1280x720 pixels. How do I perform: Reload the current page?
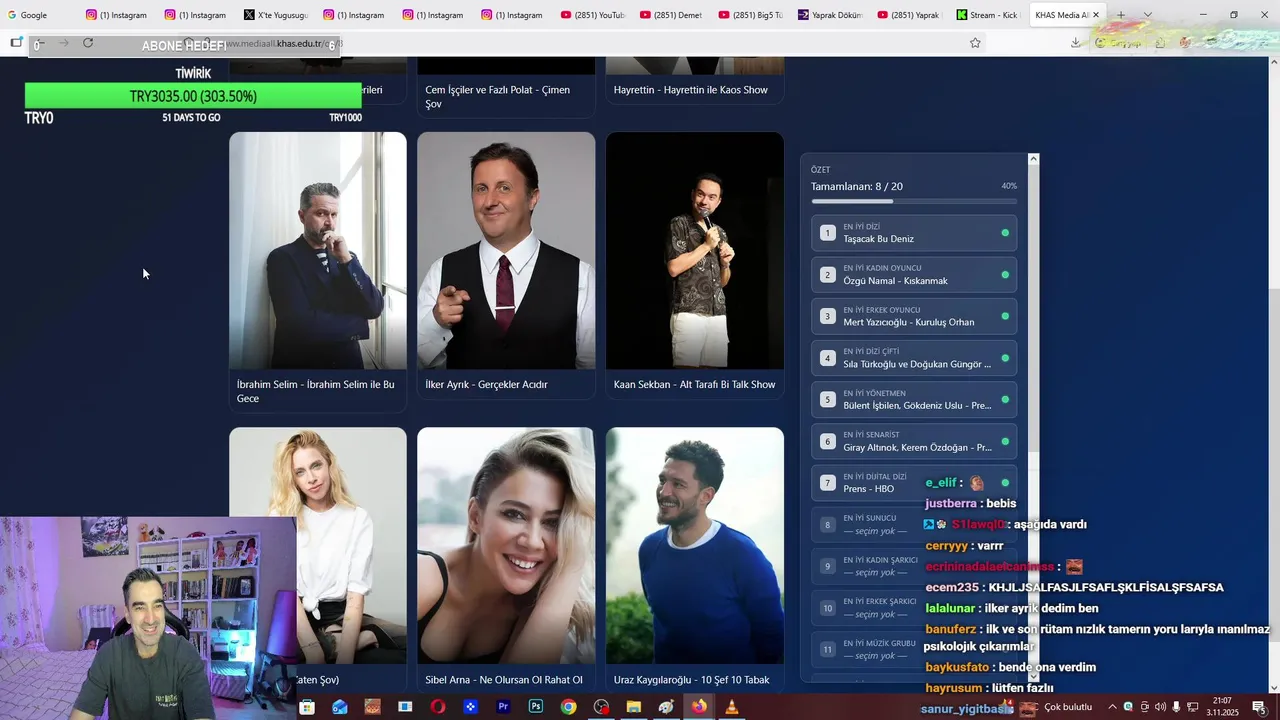pos(88,43)
